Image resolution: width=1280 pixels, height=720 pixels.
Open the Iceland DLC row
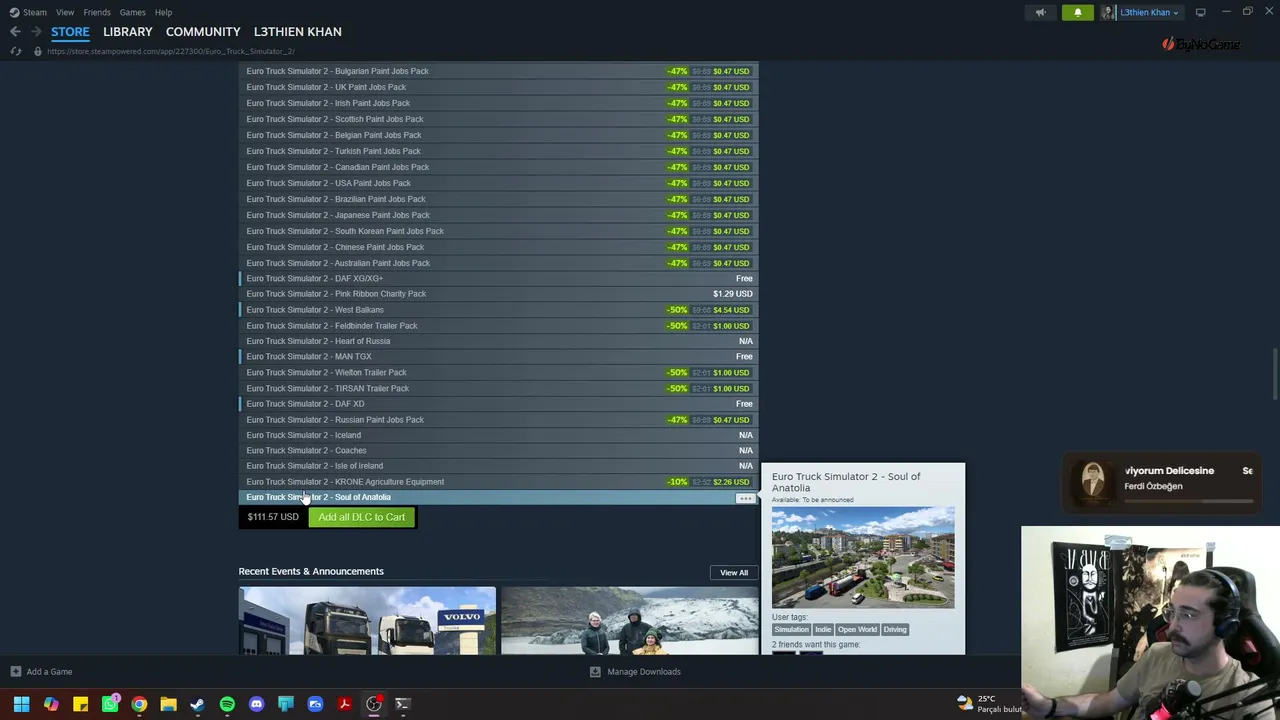click(499, 435)
